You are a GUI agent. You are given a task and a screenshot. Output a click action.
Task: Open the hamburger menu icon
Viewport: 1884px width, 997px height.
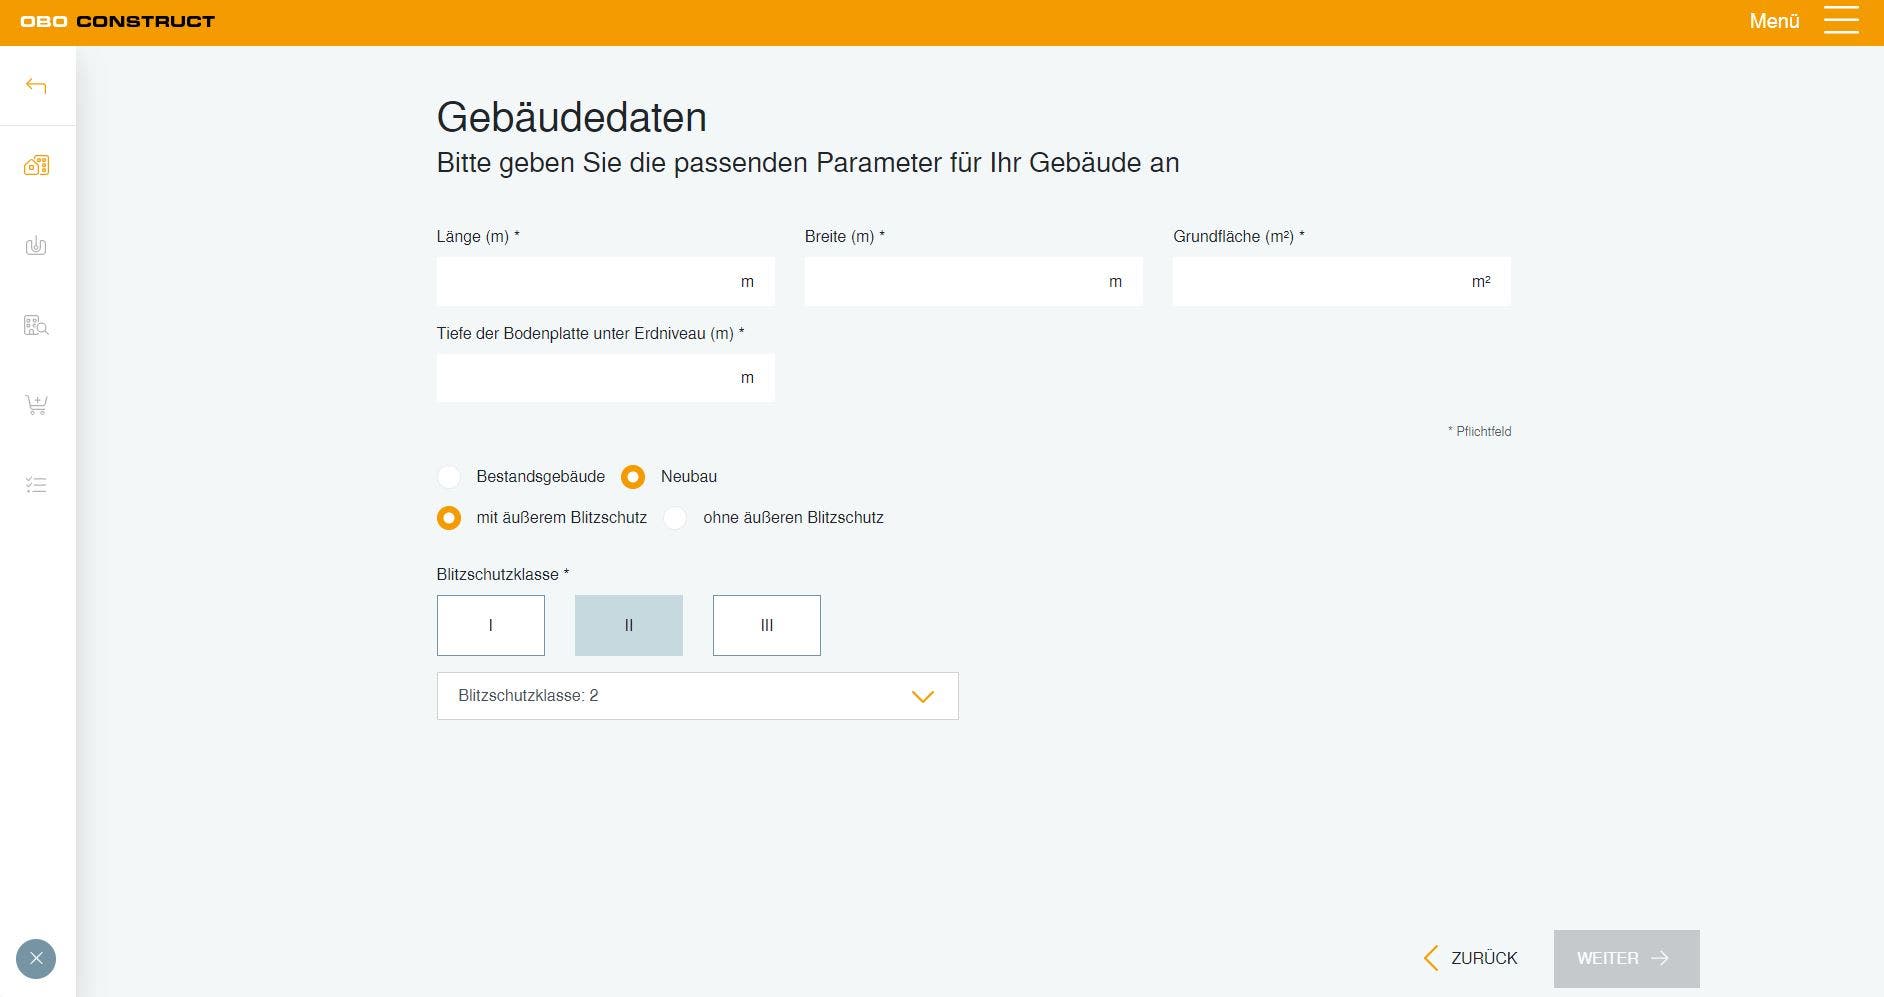[1841, 21]
